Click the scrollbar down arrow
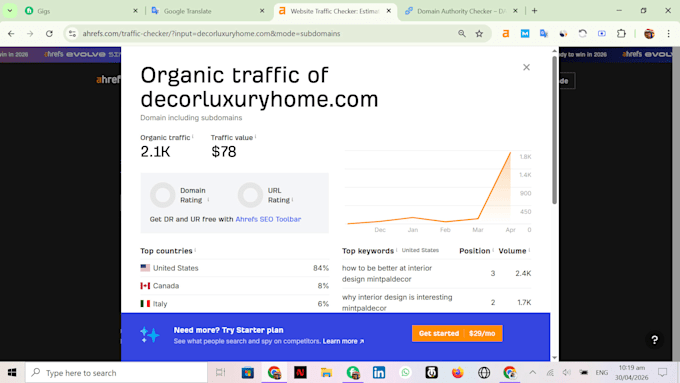 [x=554, y=358]
